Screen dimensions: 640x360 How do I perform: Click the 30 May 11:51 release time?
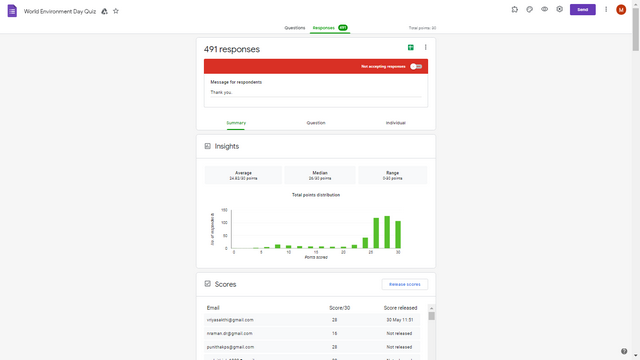(400, 320)
